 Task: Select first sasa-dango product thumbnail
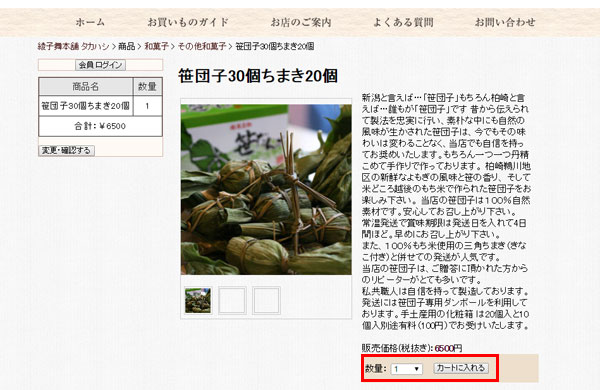(198, 300)
